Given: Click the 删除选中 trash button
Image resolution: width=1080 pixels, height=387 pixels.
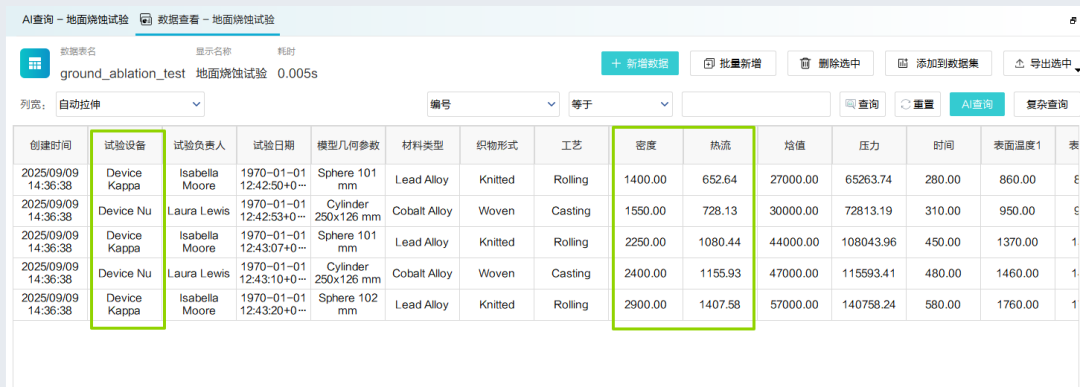Looking at the screenshot, I should click(831, 63).
